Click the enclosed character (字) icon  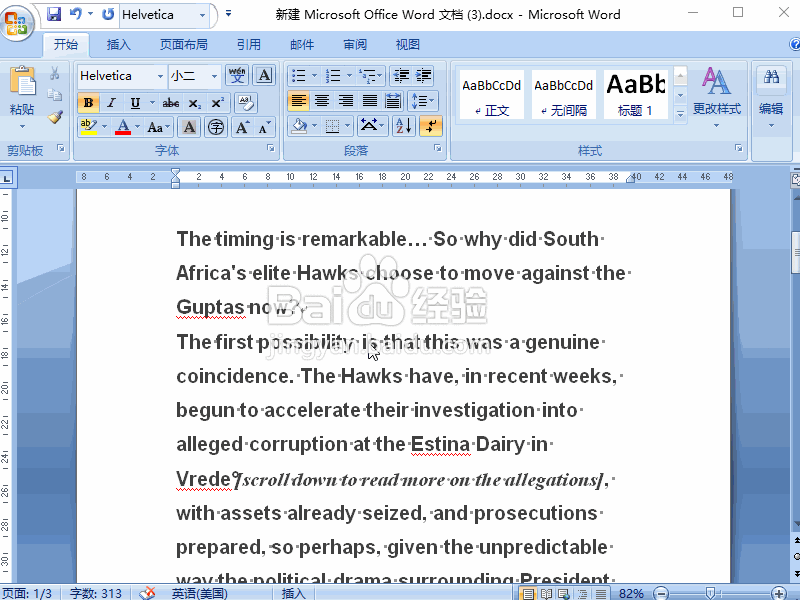pyautogui.click(x=216, y=127)
